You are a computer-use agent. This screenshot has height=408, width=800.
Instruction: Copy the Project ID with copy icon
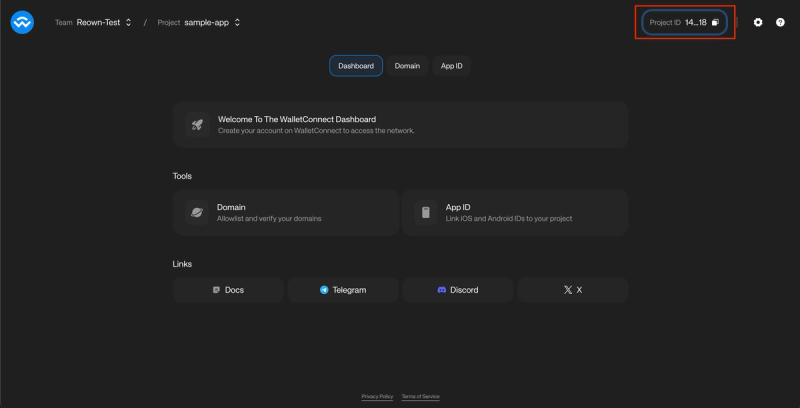pos(715,22)
